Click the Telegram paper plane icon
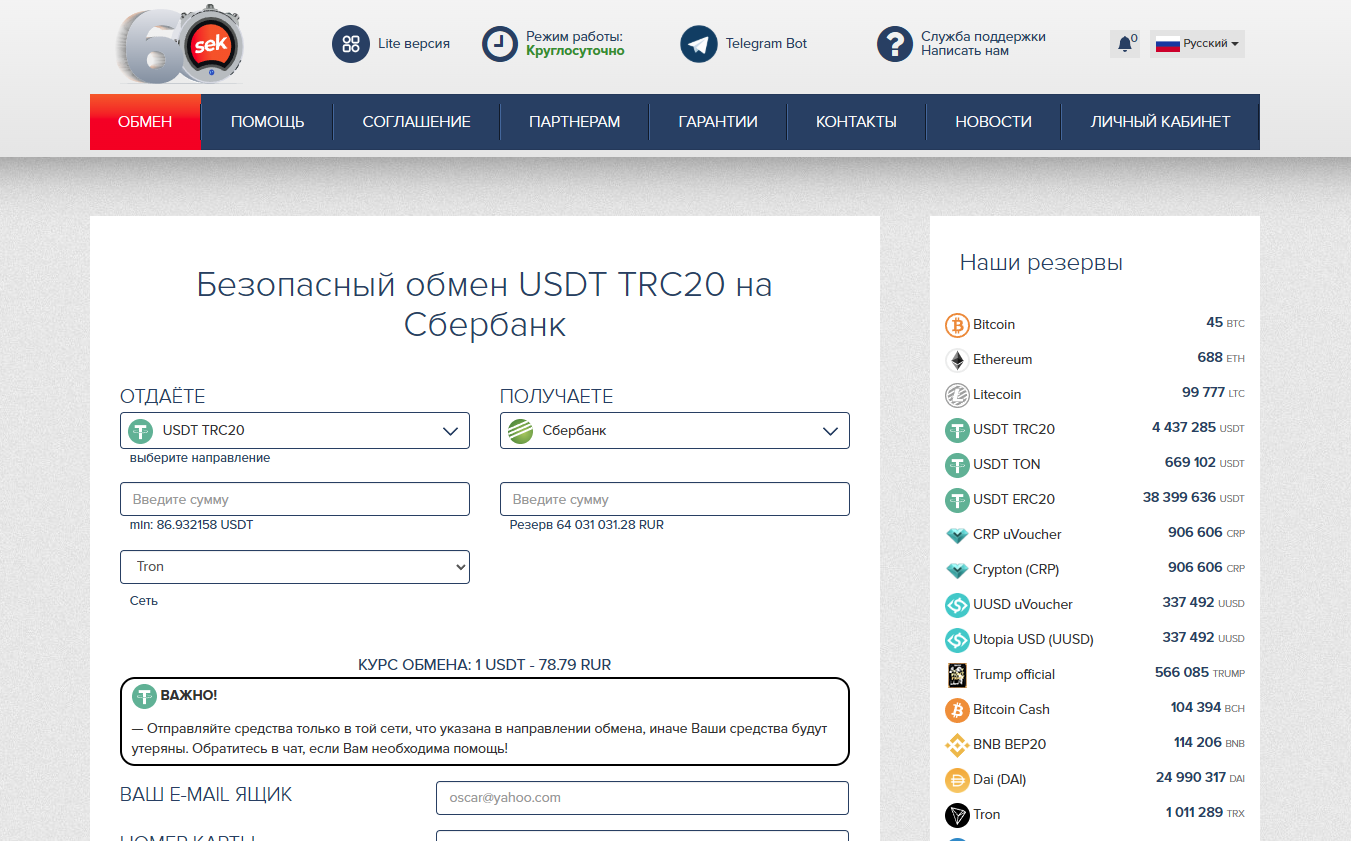 point(699,44)
